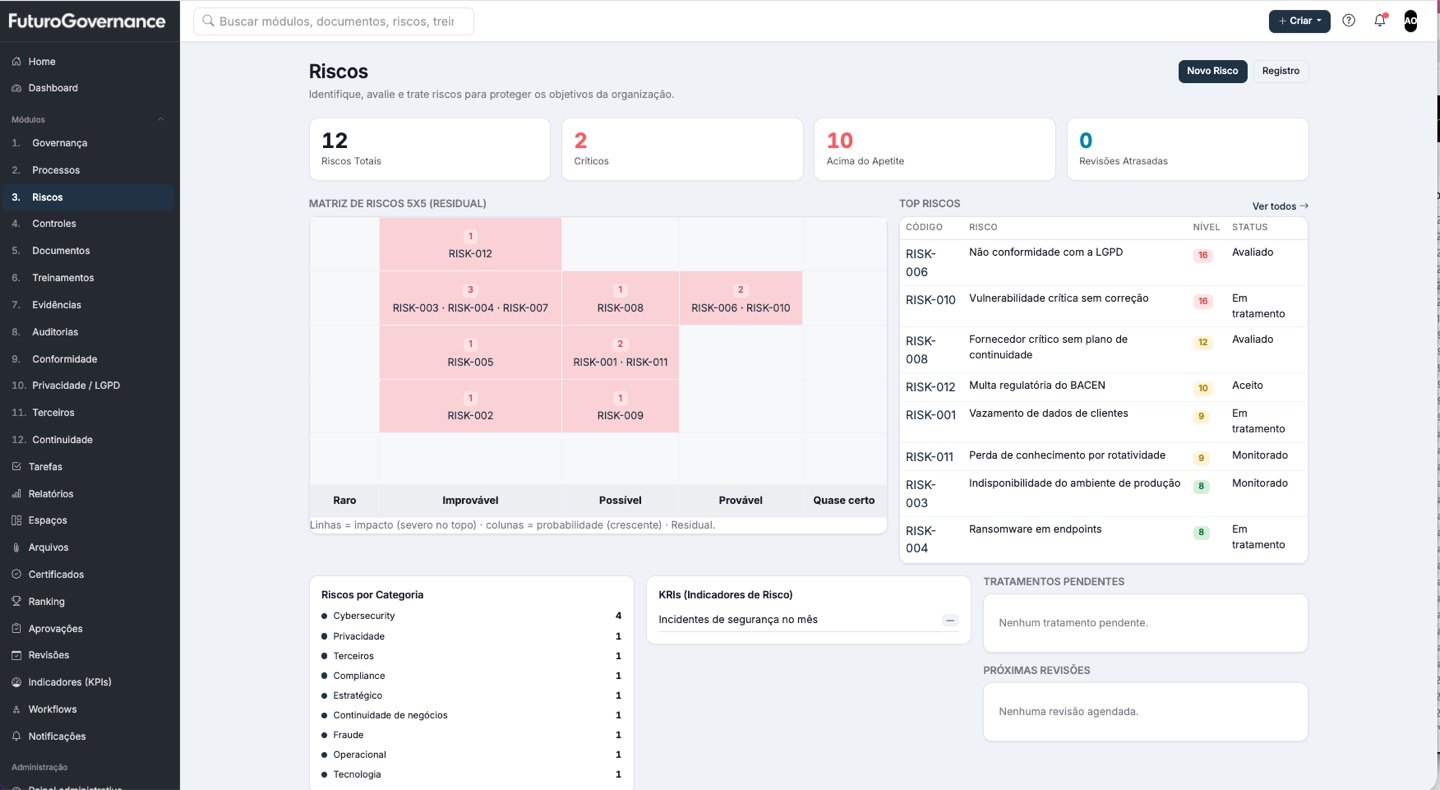The image size is (1440, 790).
Task: Go to Governança module
Action: (88, 143)
